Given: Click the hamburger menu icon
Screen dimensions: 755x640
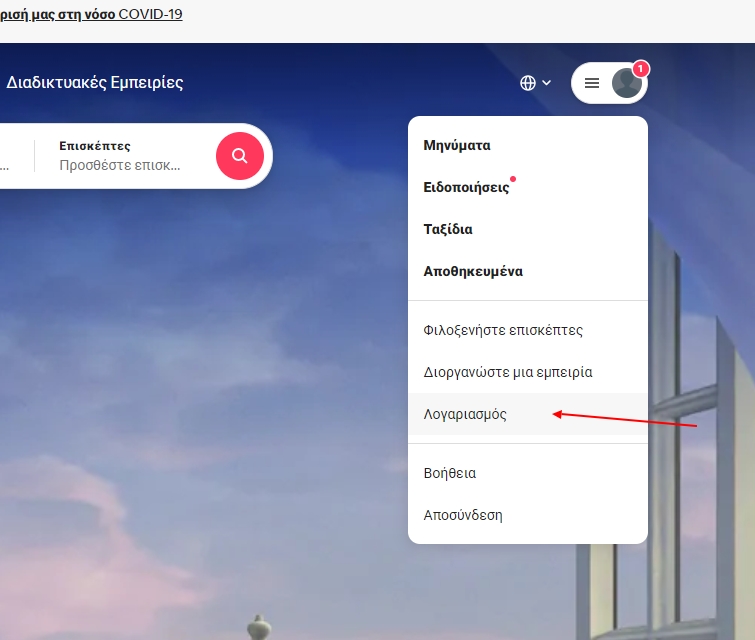Looking at the screenshot, I should tap(592, 83).
